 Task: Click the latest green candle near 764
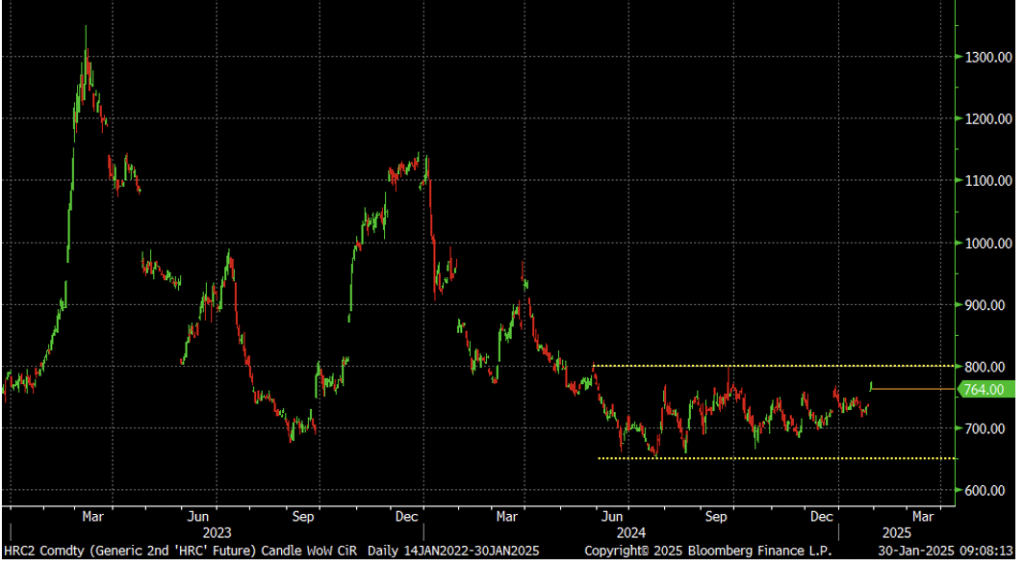(872, 385)
